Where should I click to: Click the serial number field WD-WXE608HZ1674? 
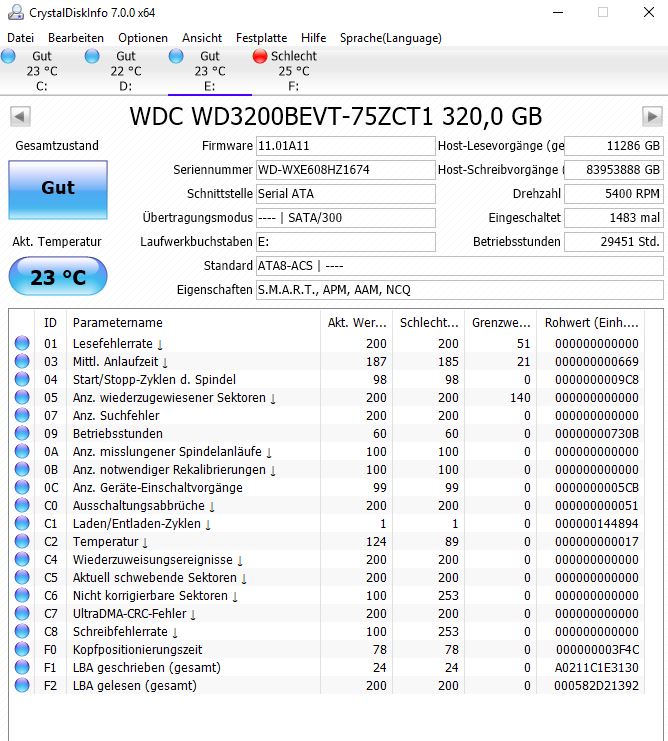click(345, 170)
